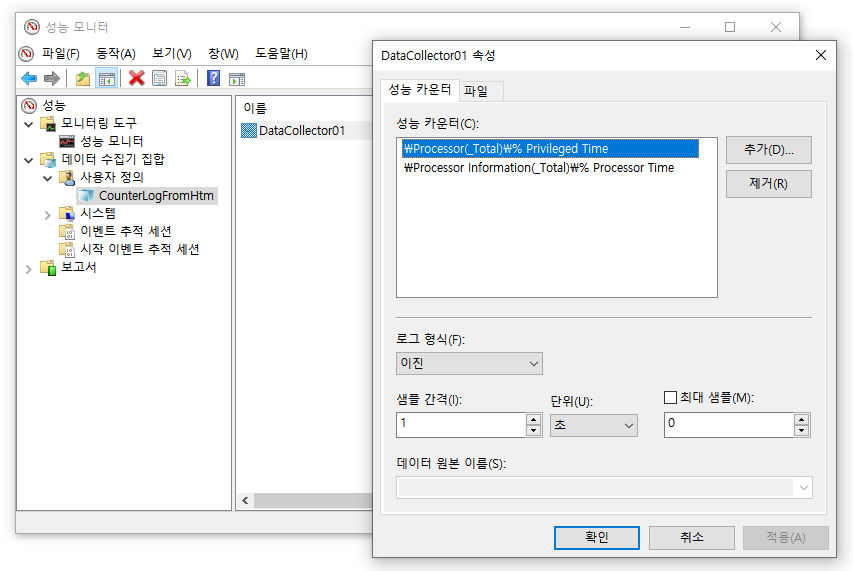Click the red Delete X icon
853x571 pixels.
tap(137, 78)
